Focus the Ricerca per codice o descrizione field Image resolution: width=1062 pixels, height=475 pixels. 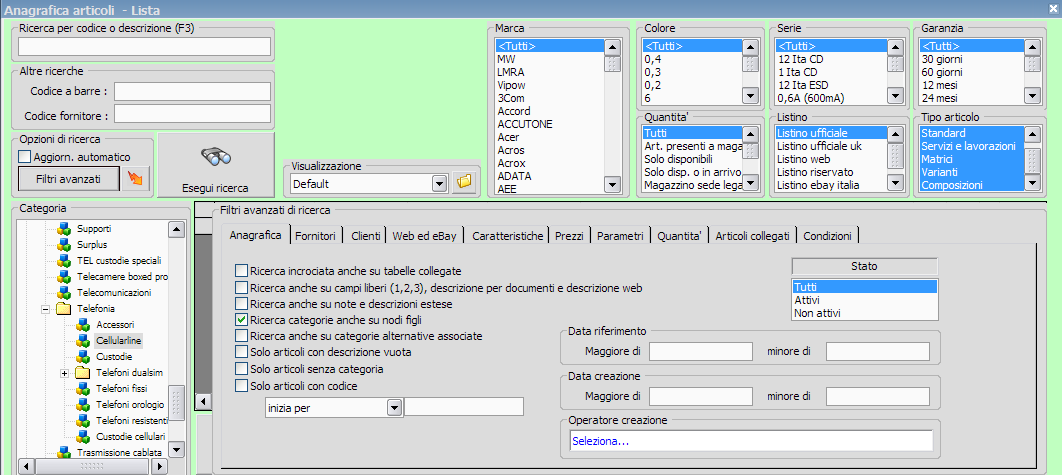coord(144,46)
